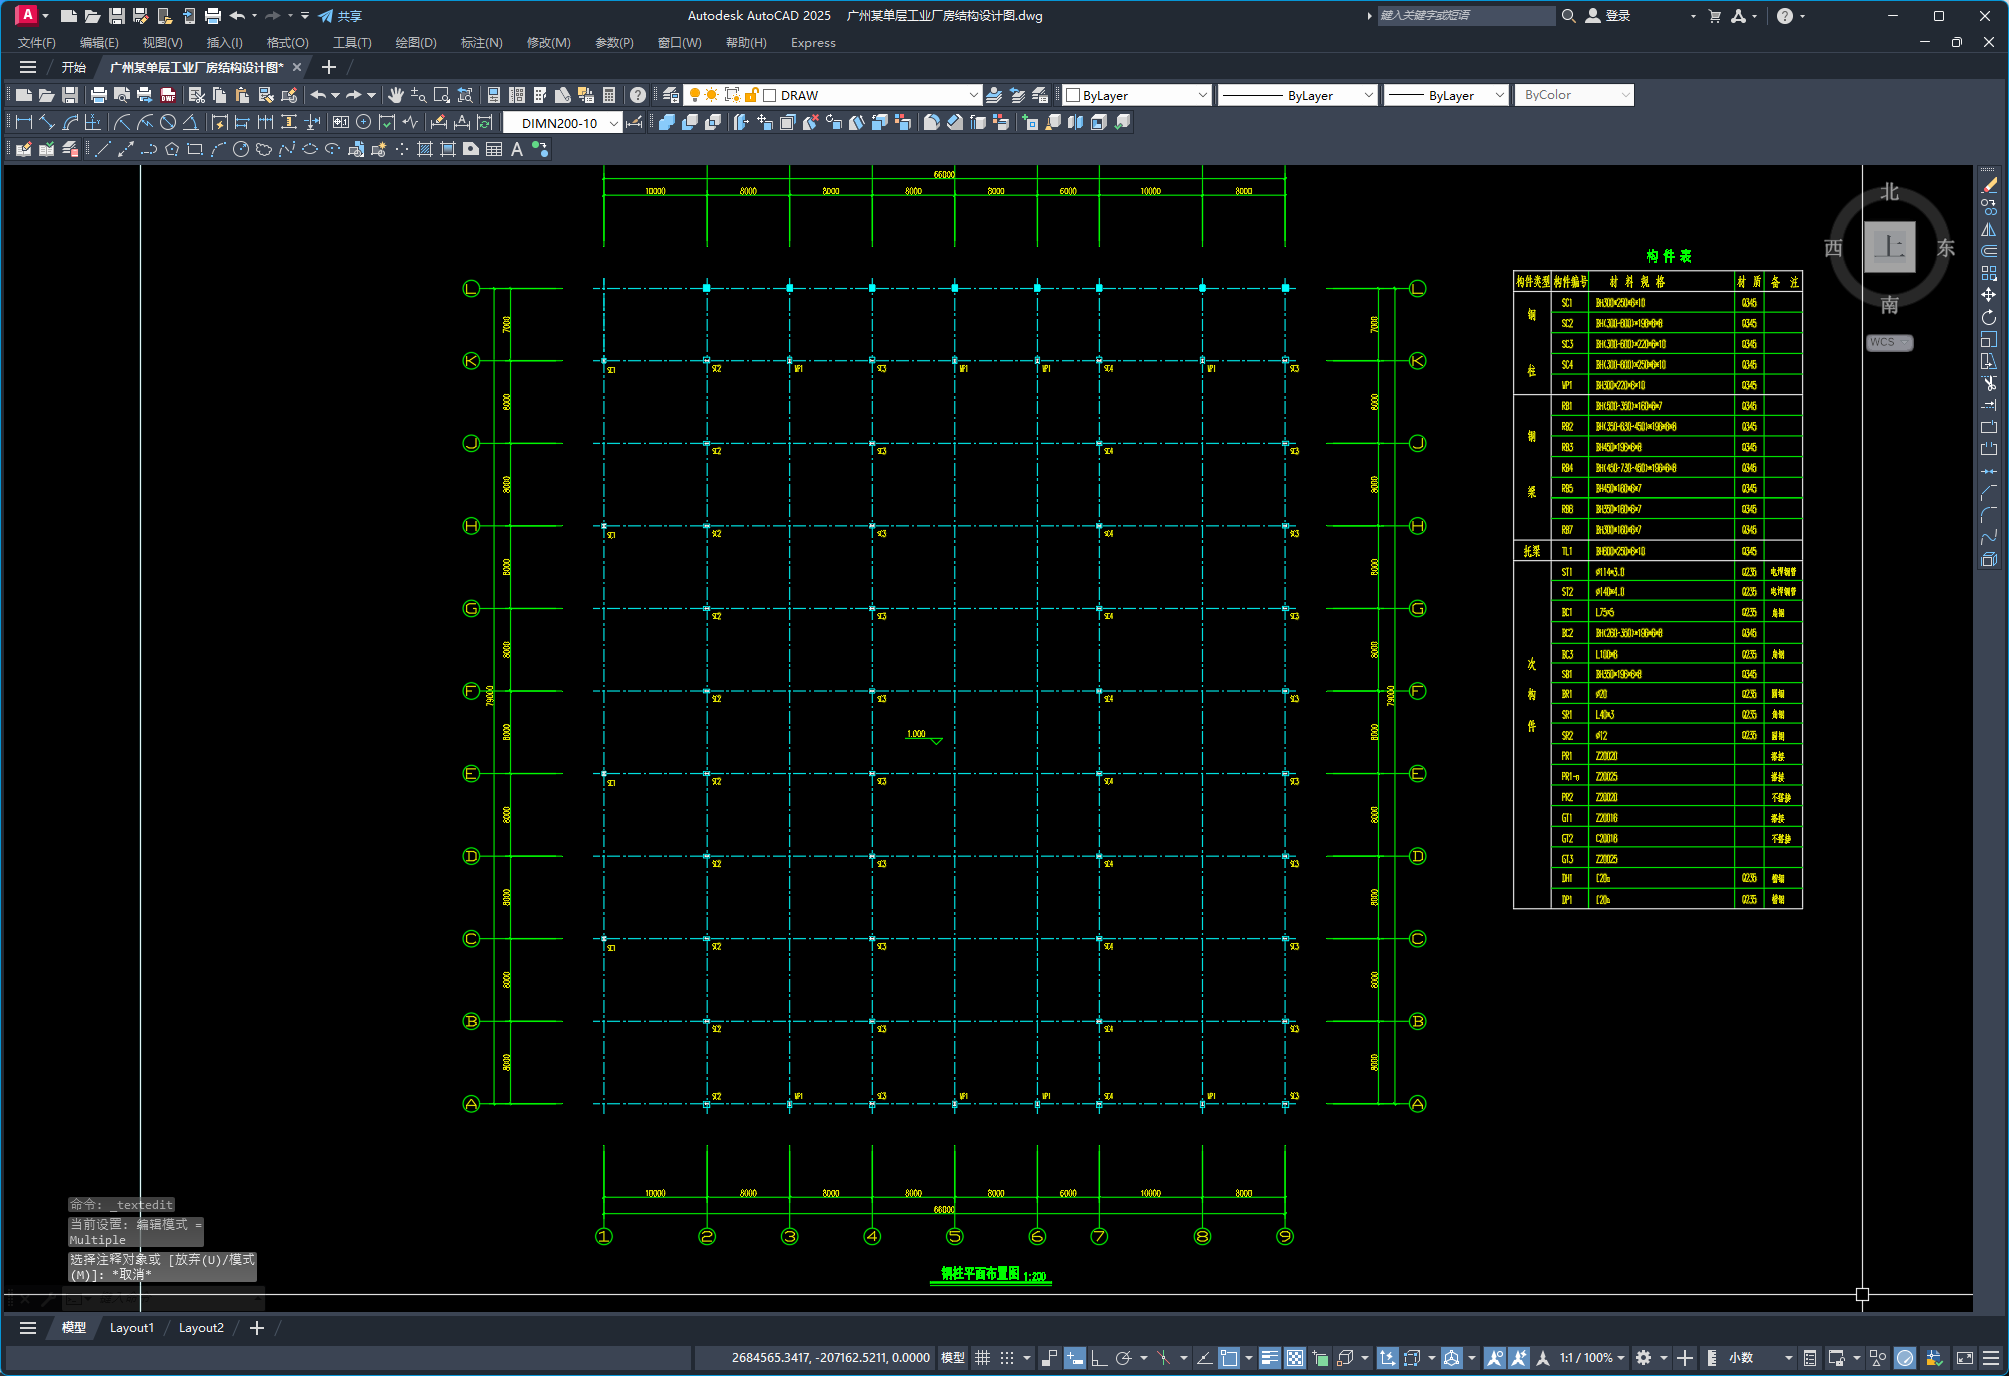Viewport: 2009px width, 1376px height.
Task: Open the ByLayer linetype dropdown
Action: click(x=1368, y=95)
